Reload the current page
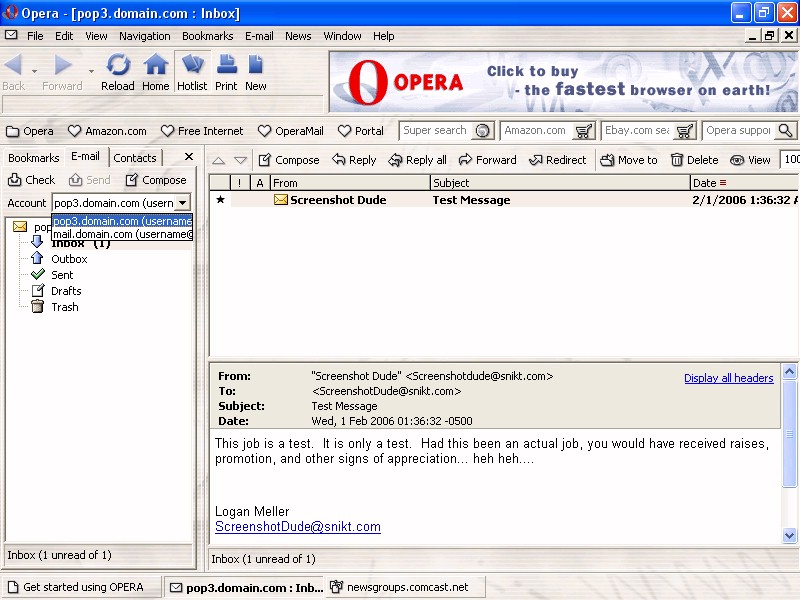Image resolution: width=800 pixels, height=600 pixels. tap(118, 71)
